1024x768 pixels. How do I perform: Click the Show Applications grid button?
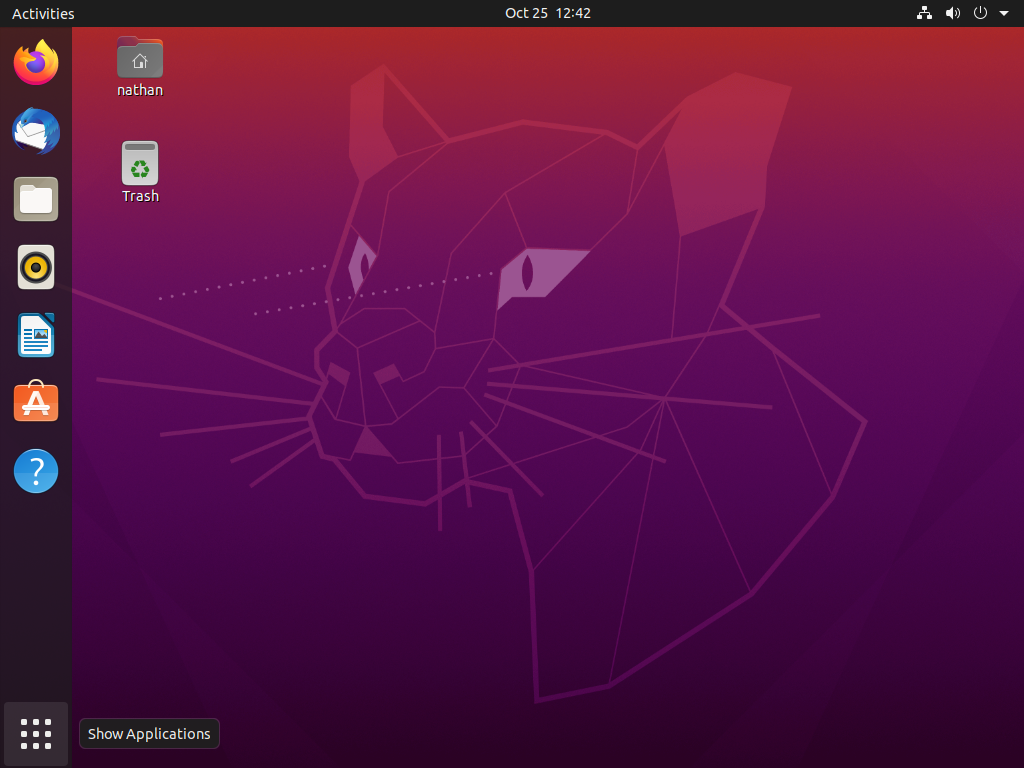pyautogui.click(x=36, y=734)
